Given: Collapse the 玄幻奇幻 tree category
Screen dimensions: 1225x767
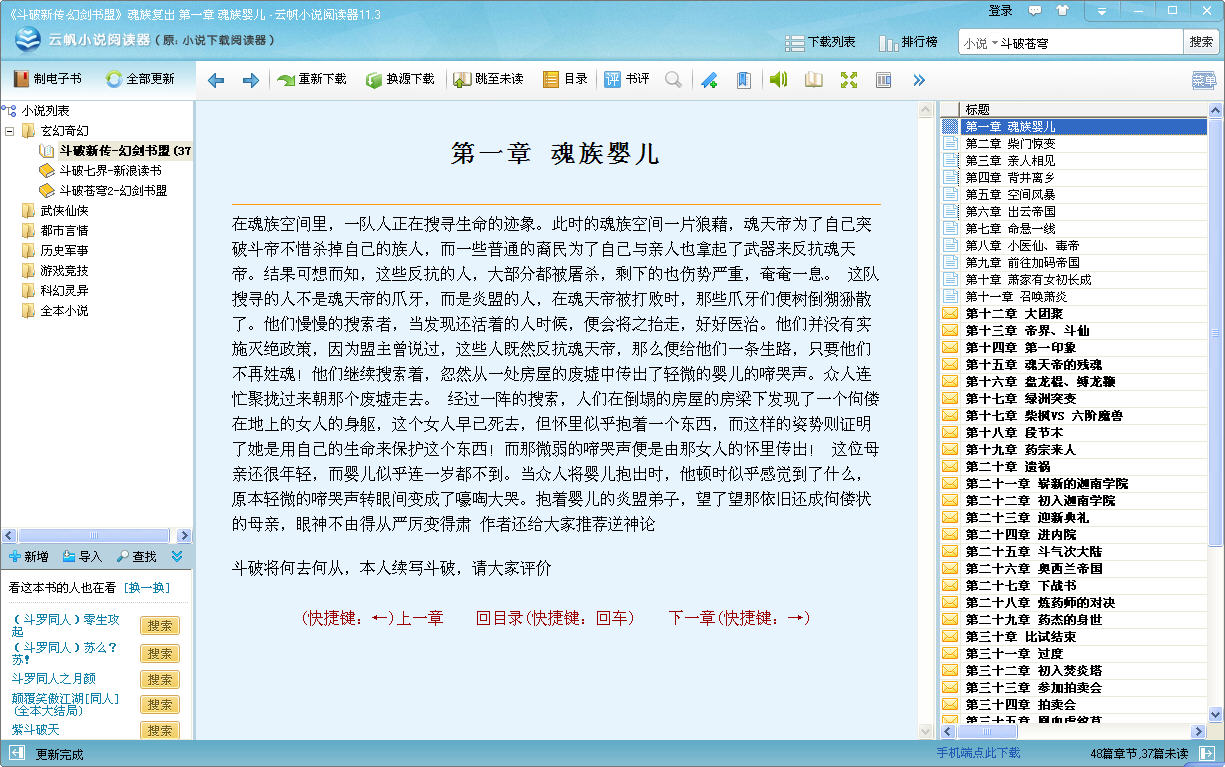Looking at the screenshot, I should (x=10, y=131).
